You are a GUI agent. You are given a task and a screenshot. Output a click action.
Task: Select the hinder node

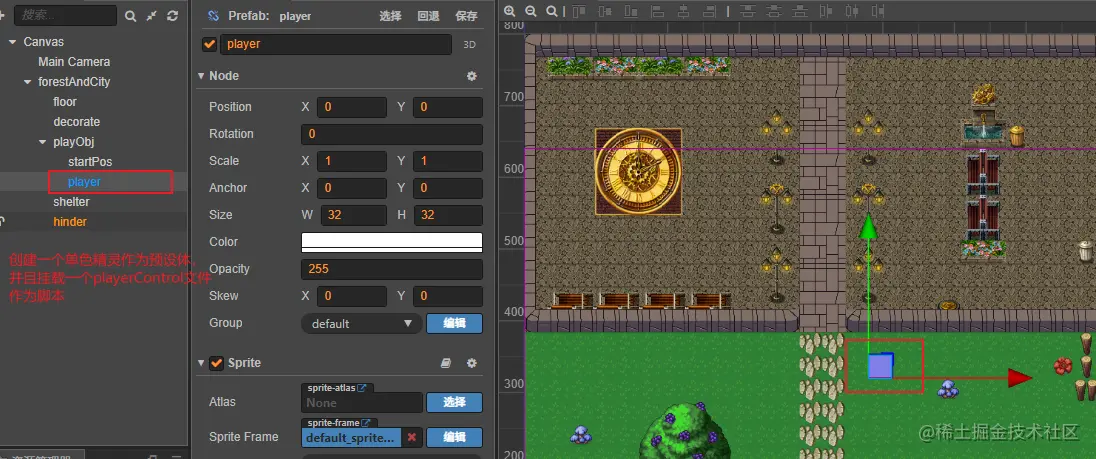(x=70, y=221)
